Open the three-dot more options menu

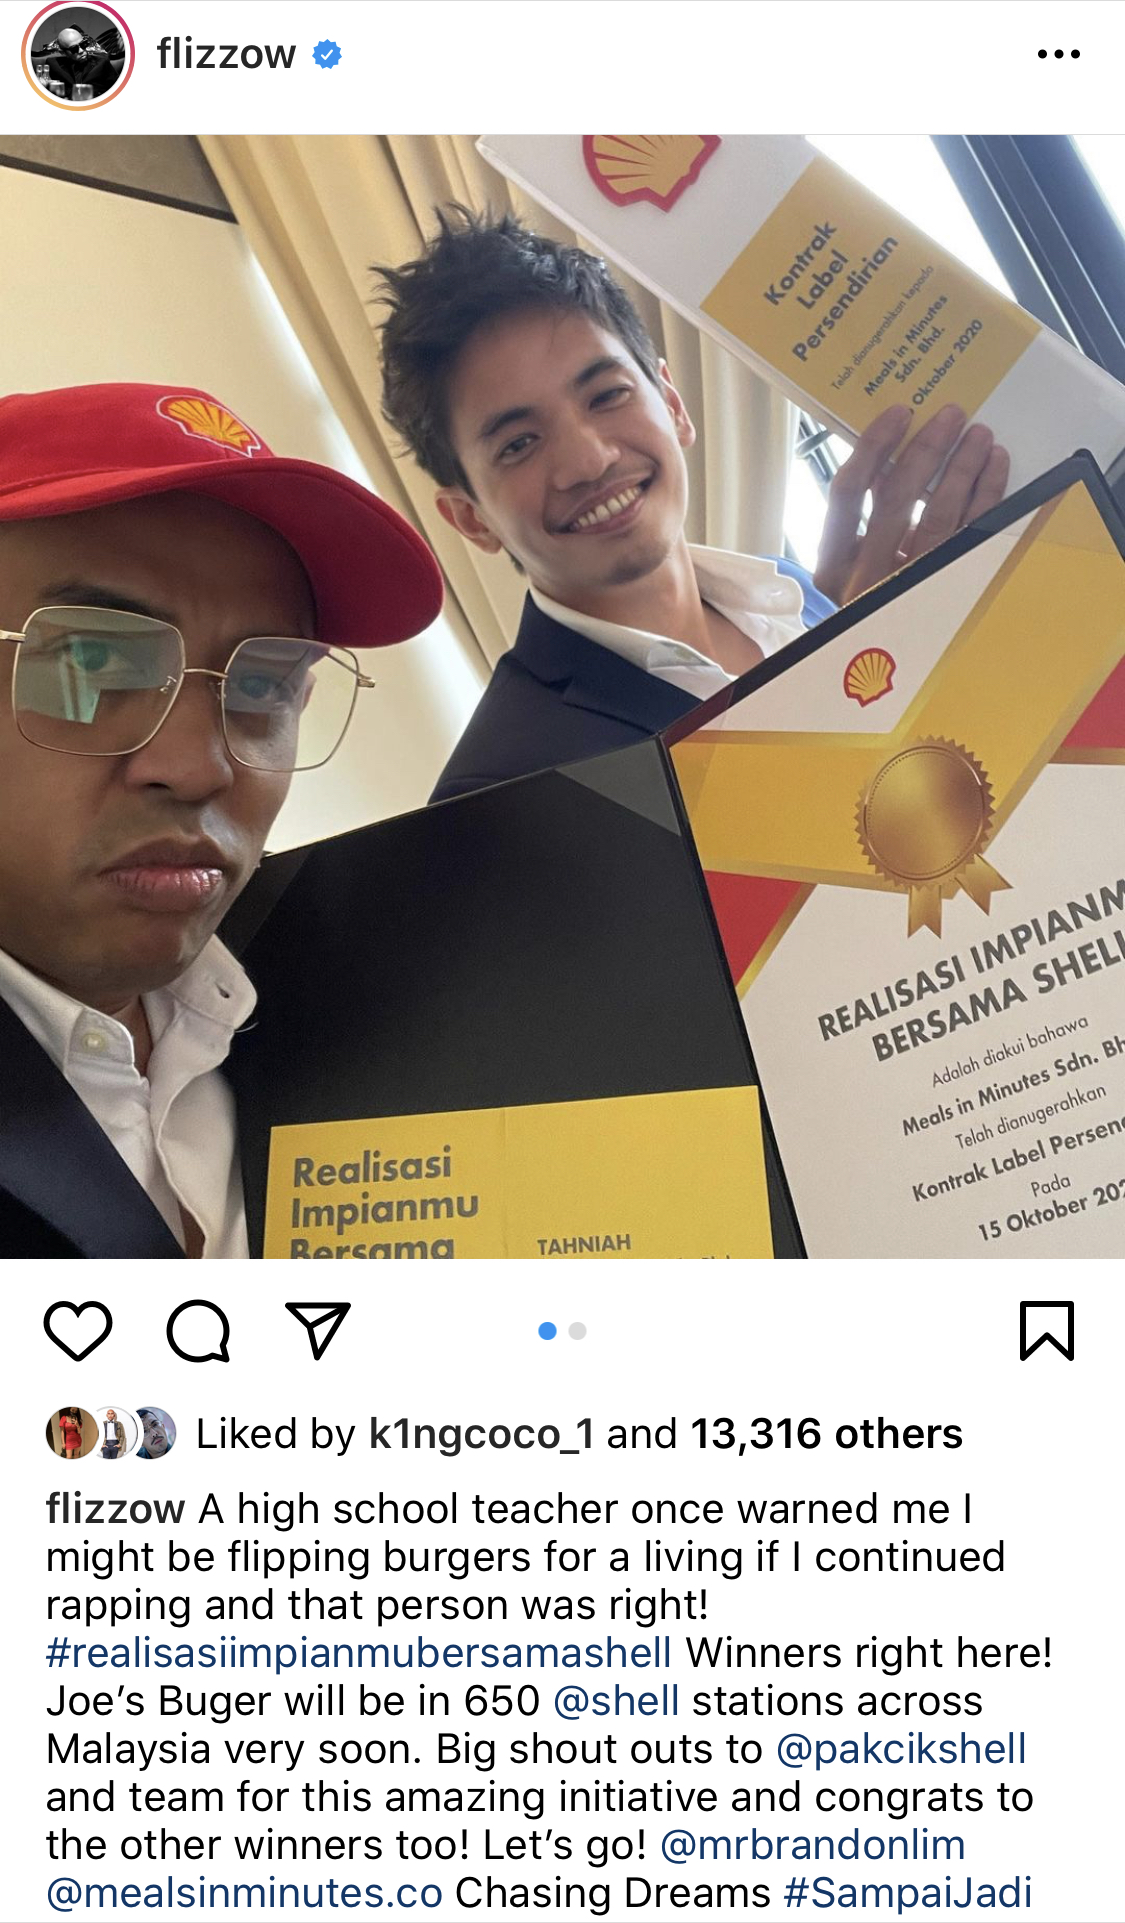tap(1059, 54)
